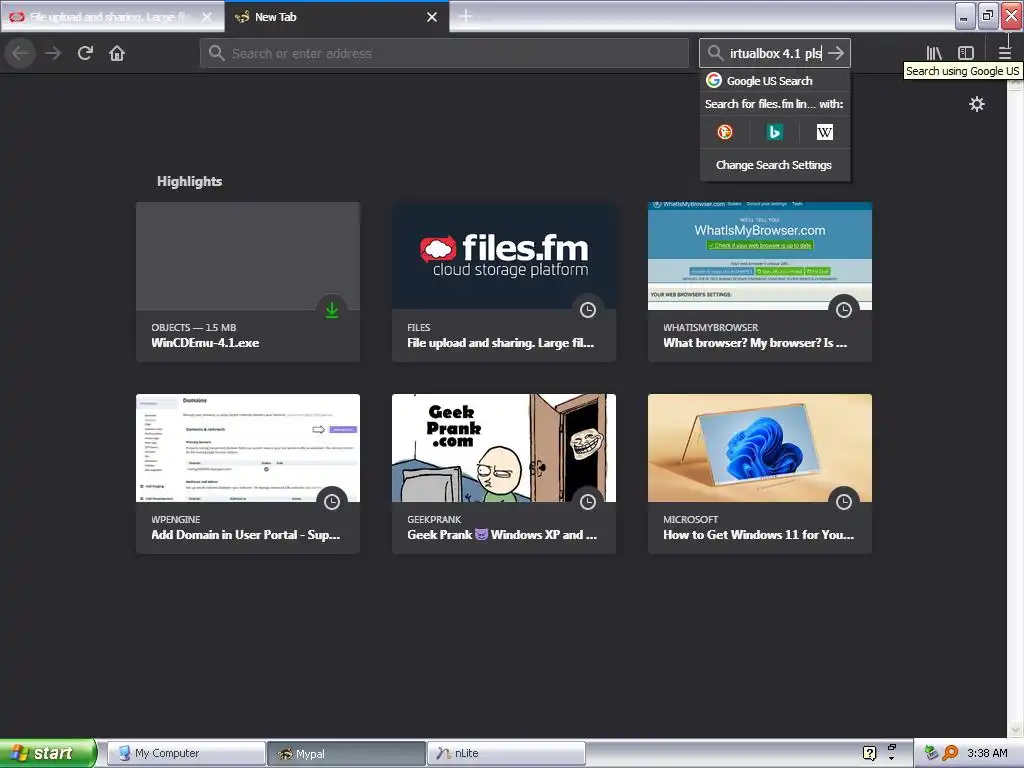This screenshot has height=768, width=1024.
Task: Open WinCDEmu-4.1.exe highlight thumbnail
Action: (248, 256)
